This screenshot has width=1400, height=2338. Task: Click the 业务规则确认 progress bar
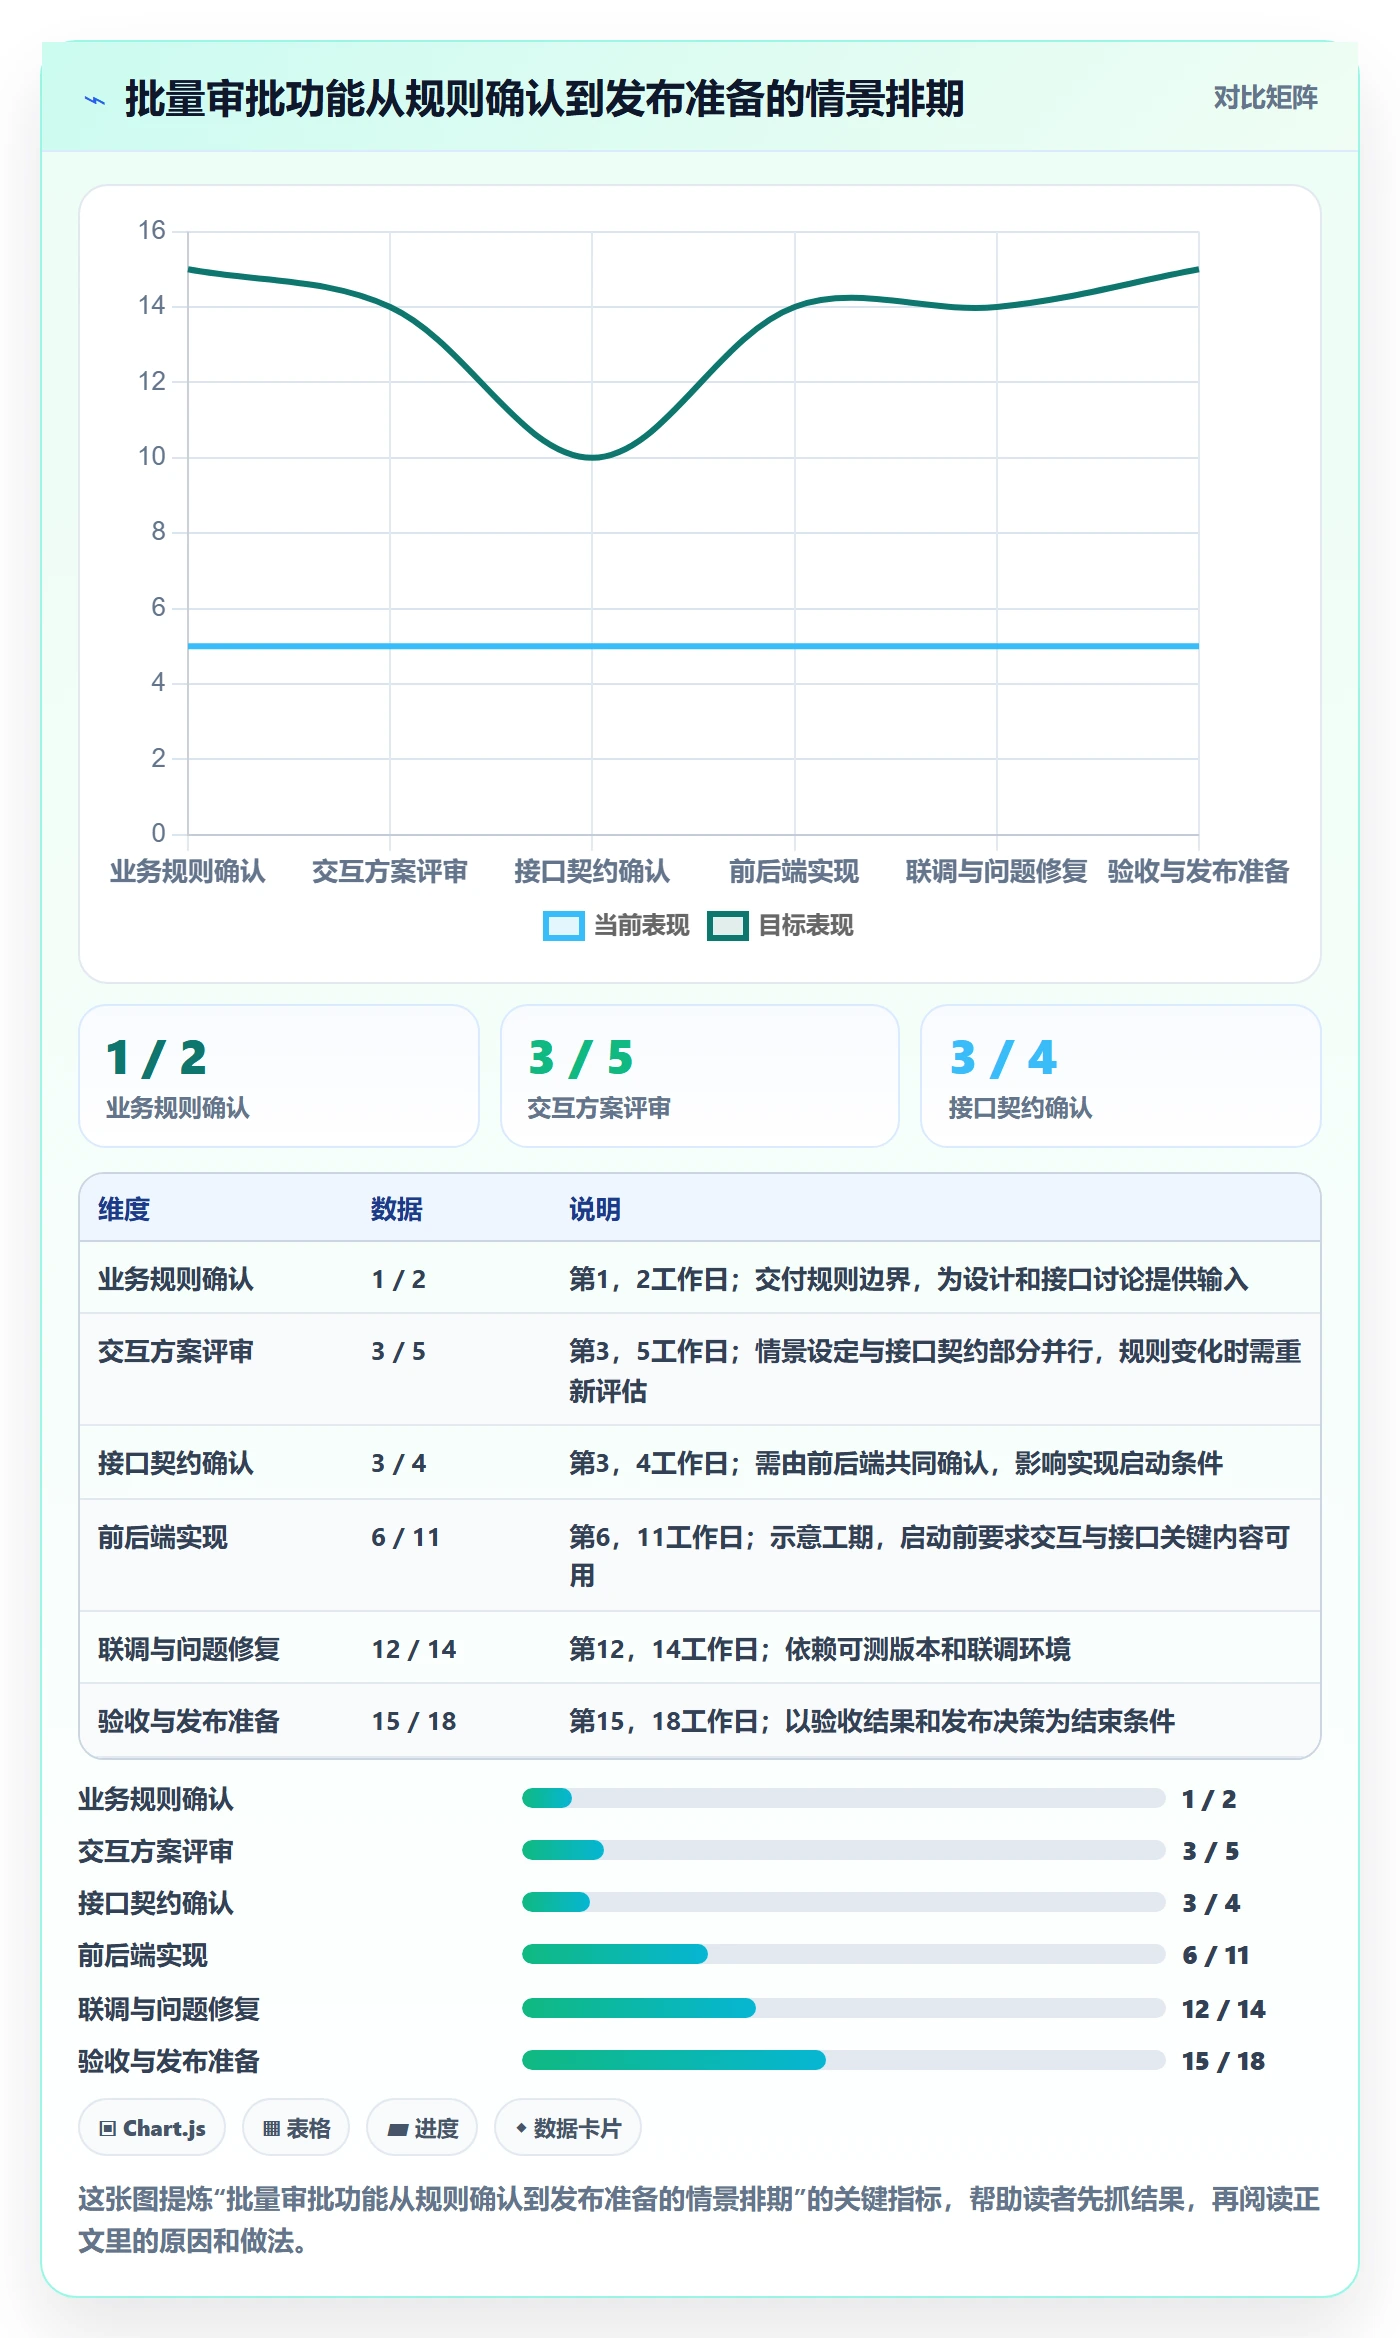click(843, 1798)
